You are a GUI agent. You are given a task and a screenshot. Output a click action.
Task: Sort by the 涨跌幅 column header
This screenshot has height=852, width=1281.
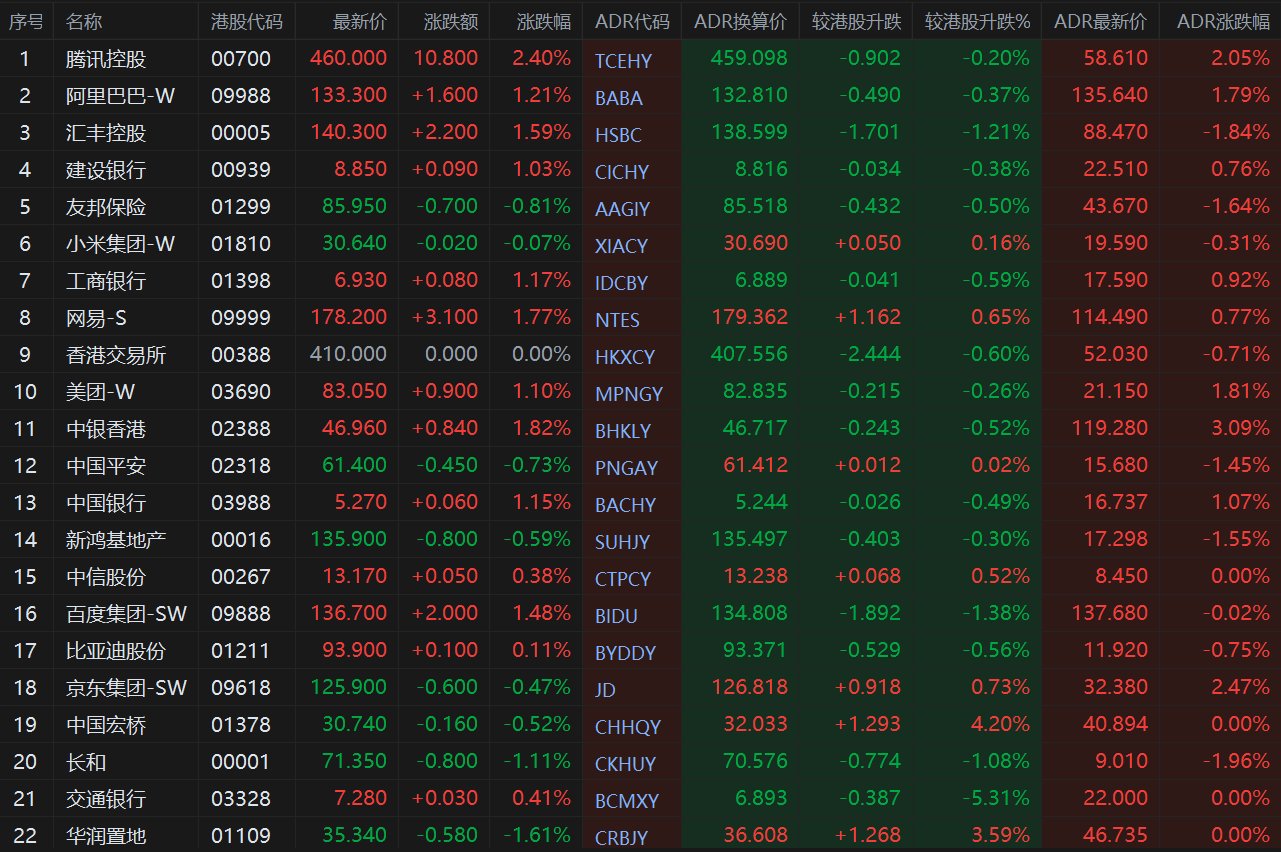[544, 21]
